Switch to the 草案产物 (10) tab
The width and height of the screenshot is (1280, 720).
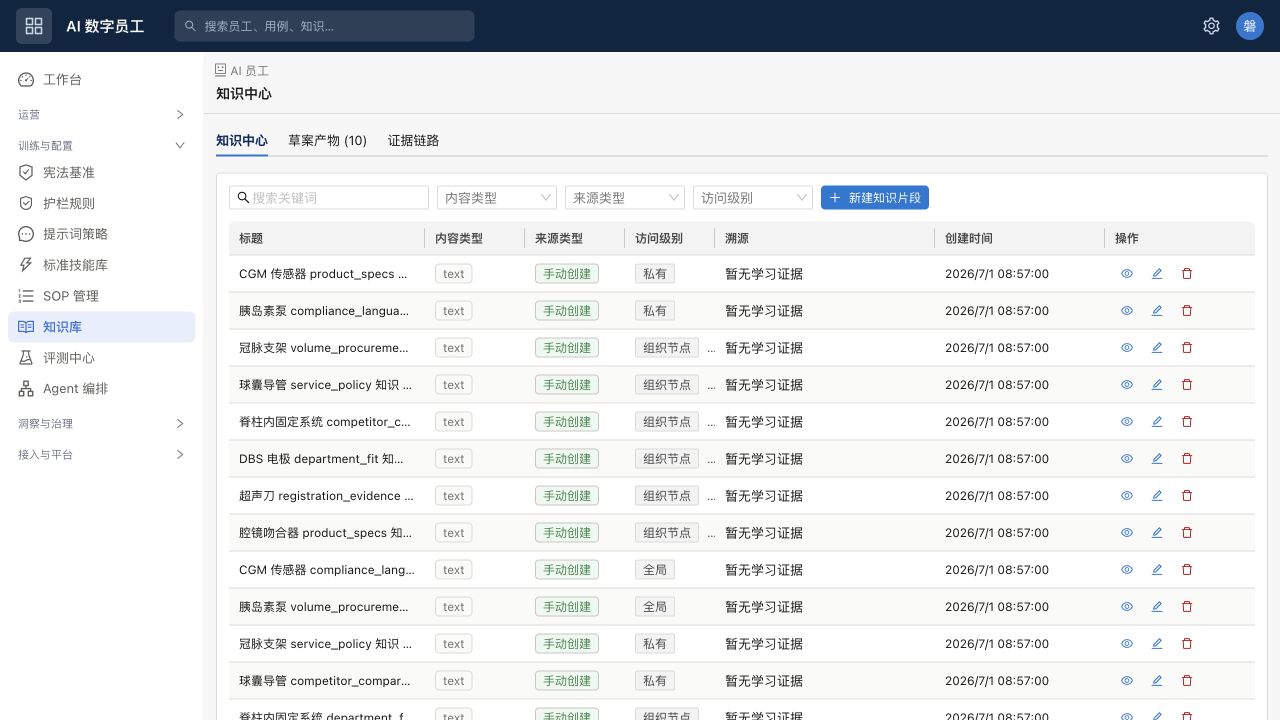coord(328,141)
